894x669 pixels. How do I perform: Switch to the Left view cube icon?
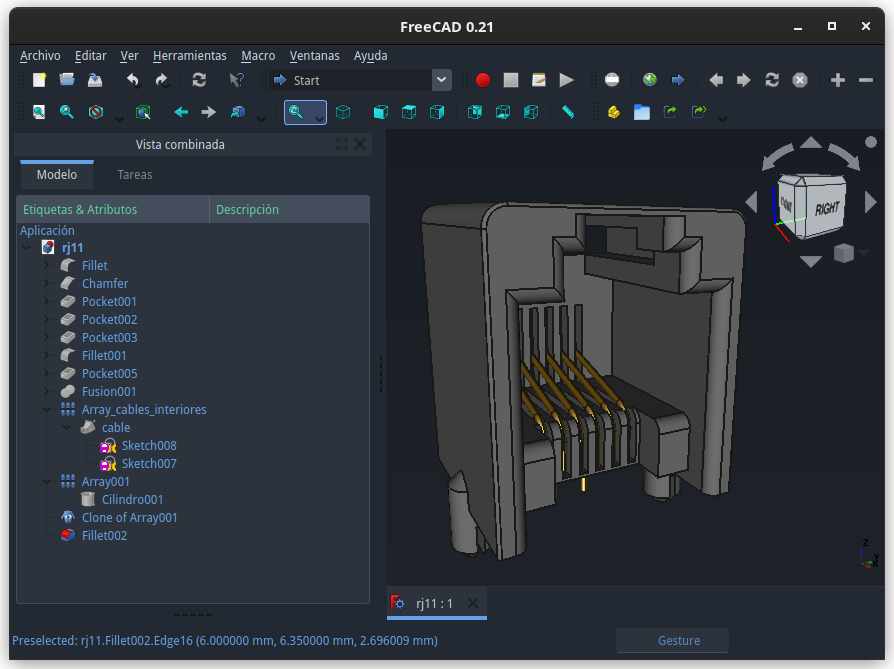point(531,112)
